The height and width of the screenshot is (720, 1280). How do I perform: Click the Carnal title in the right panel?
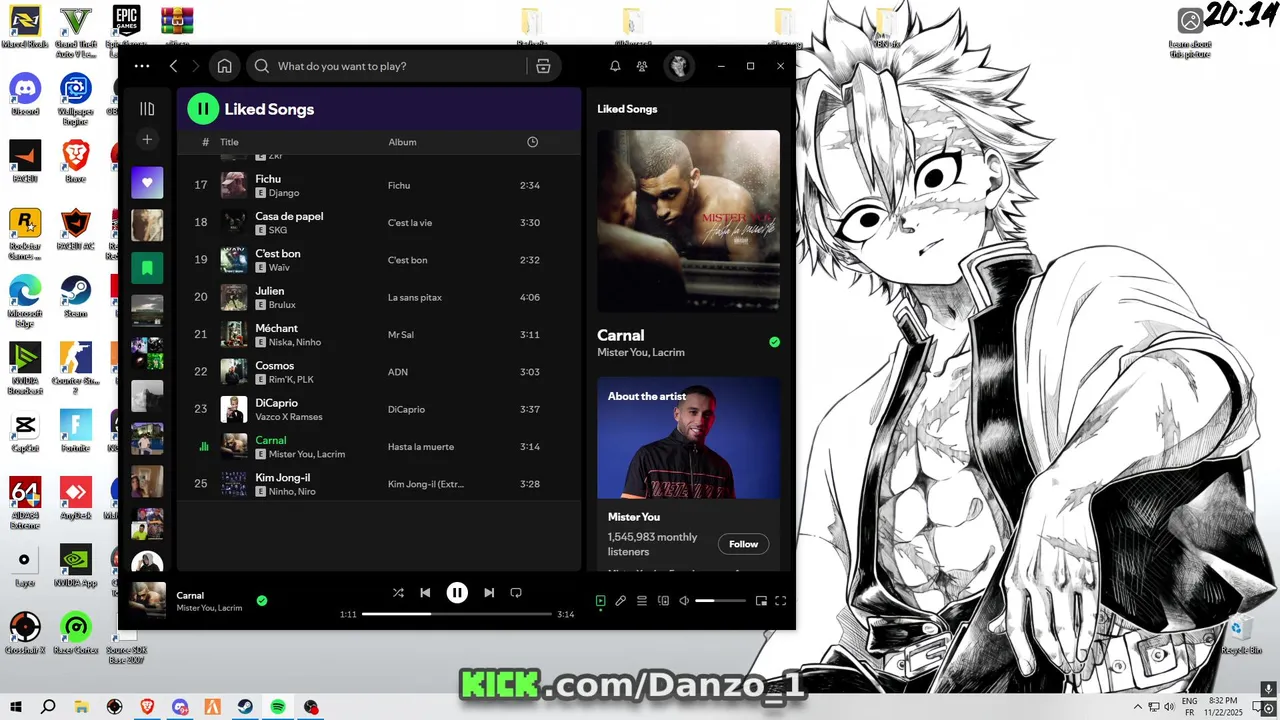(621, 335)
